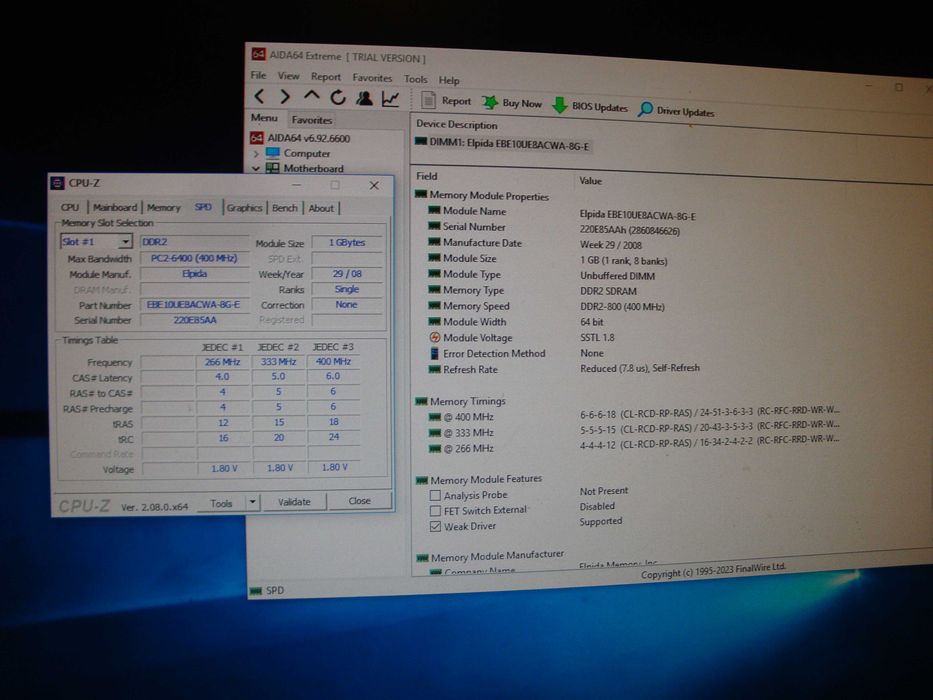Select the Menu panel tab in AIDA64
Screen dimensions: 933x700
tap(264, 118)
